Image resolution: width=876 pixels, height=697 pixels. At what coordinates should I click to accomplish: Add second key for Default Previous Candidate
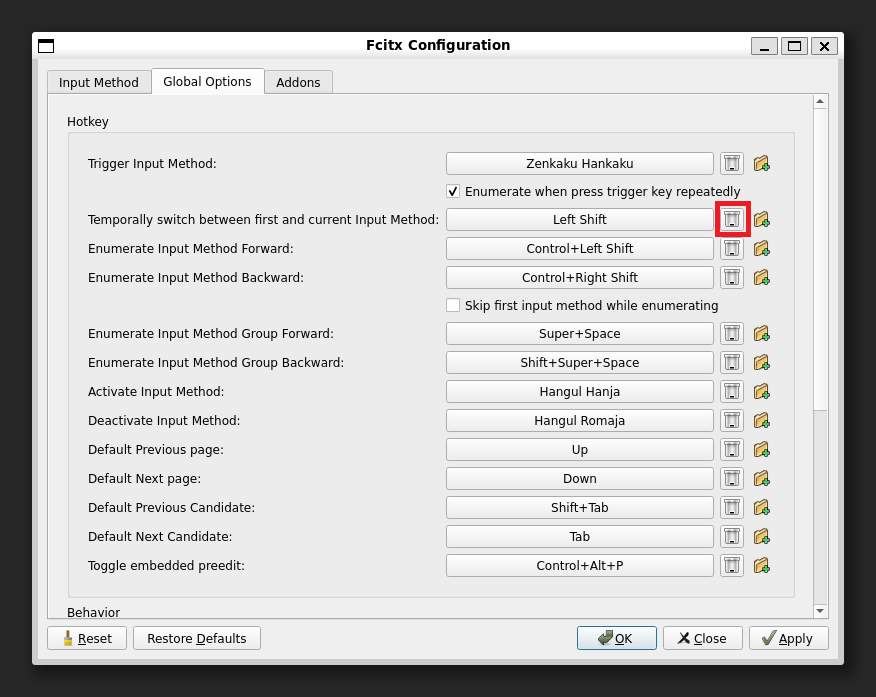pos(761,508)
